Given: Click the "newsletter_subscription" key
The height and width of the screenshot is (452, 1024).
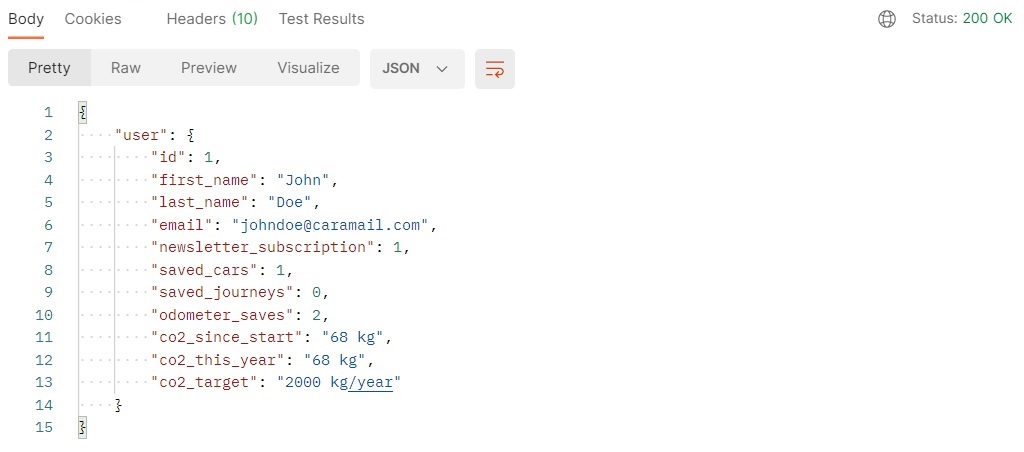Looking at the screenshot, I should coord(266,248).
